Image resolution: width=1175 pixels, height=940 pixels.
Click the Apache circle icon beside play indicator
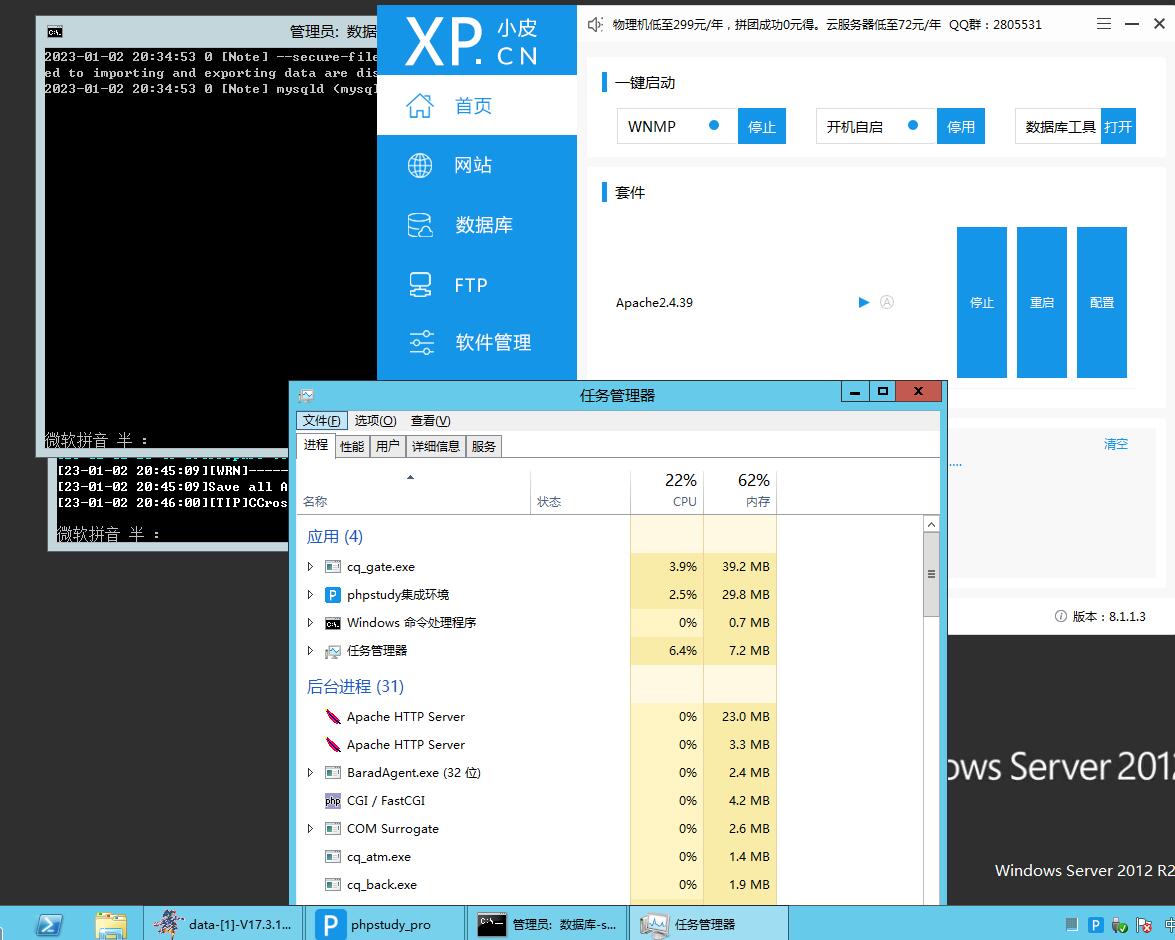(886, 302)
